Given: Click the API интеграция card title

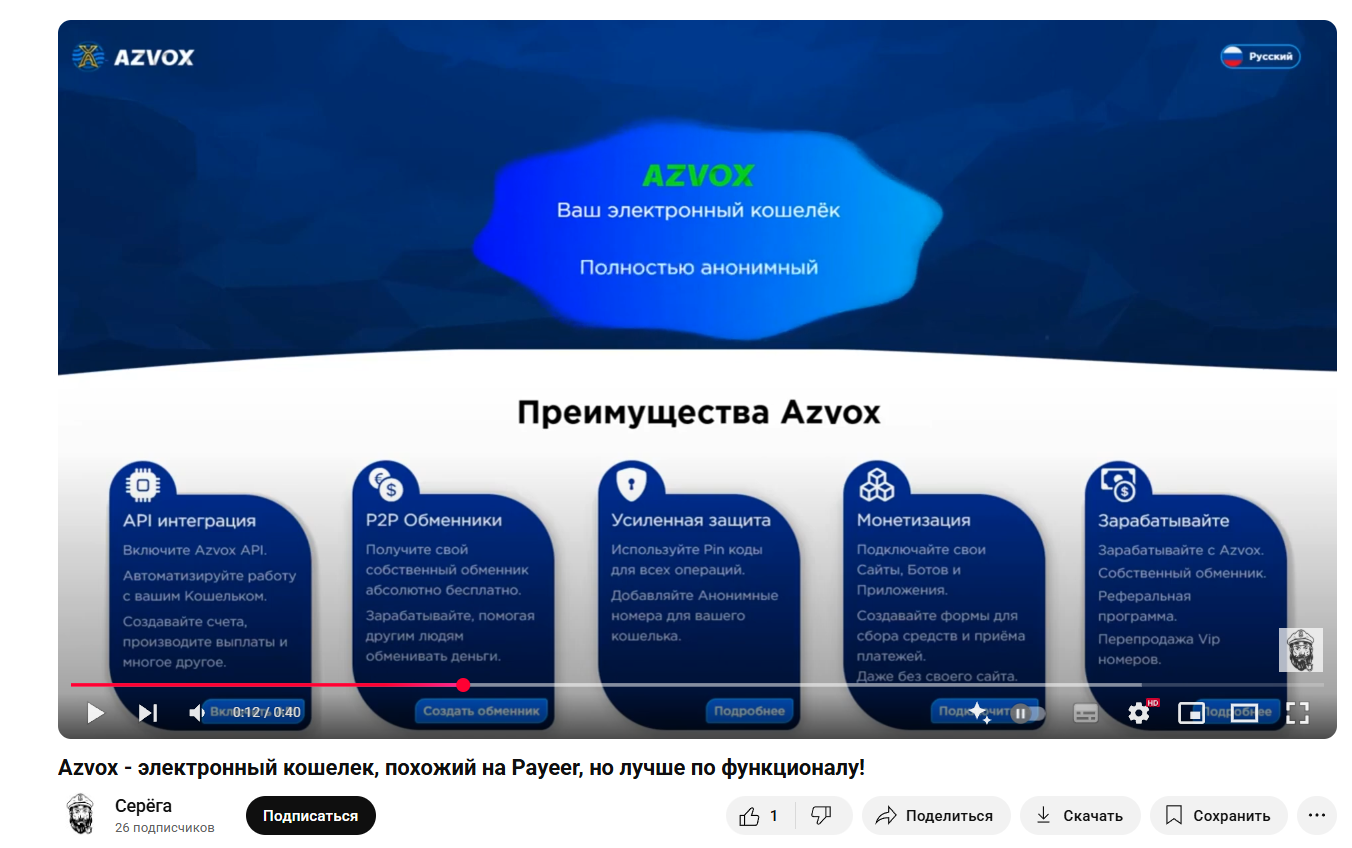Looking at the screenshot, I should 189,521.
